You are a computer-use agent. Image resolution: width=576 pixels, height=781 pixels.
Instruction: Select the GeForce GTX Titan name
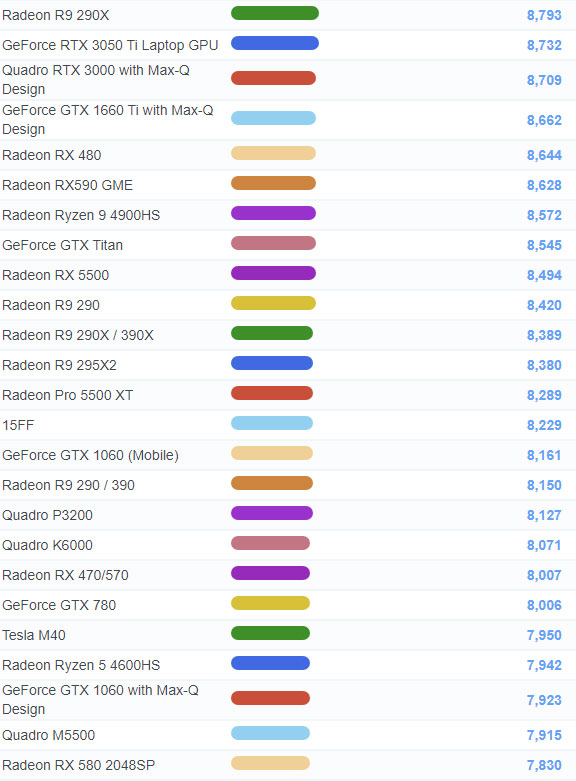[x=62, y=245]
